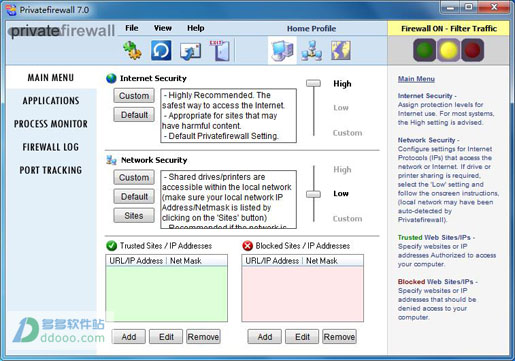
Task: Click the settings gear toolbar icon
Action: click(132, 51)
